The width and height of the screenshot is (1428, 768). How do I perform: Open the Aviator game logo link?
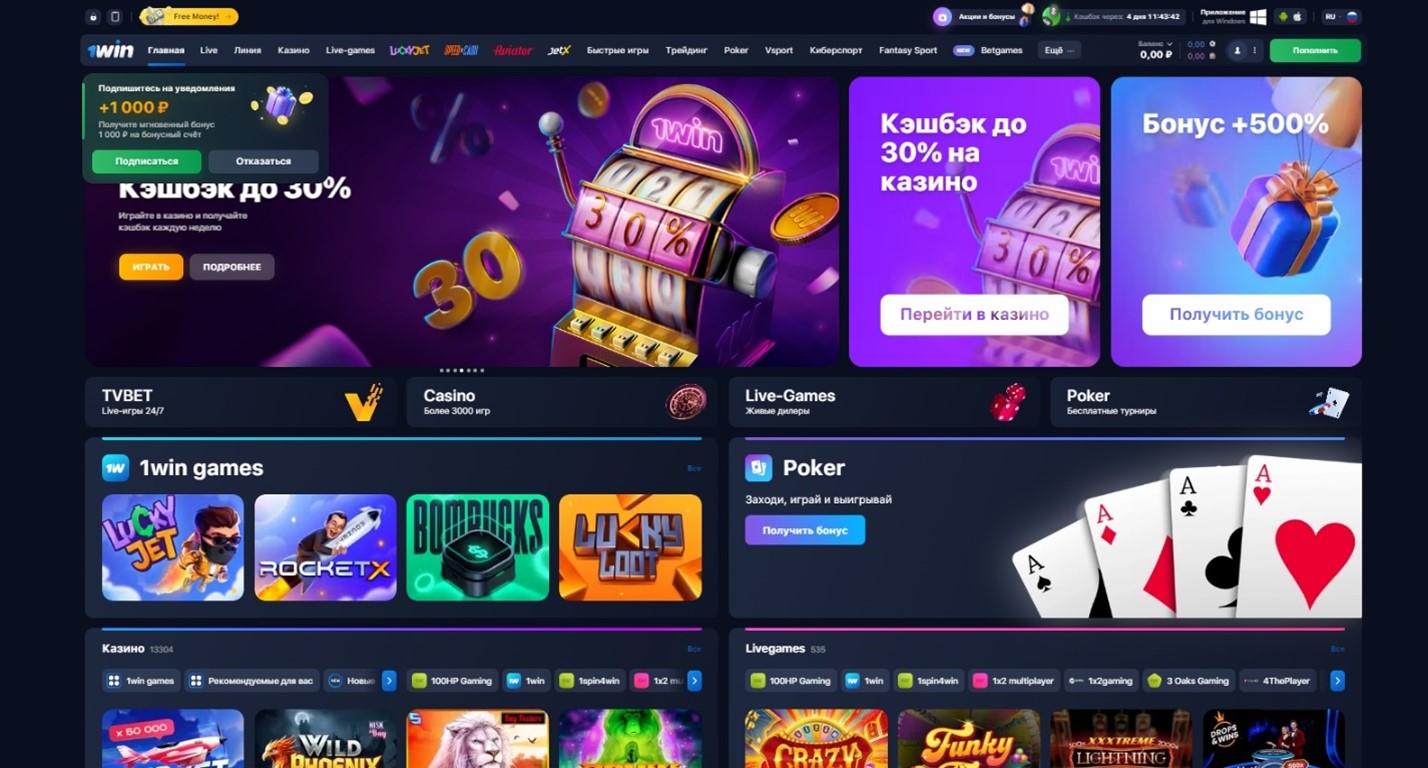(x=513, y=50)
